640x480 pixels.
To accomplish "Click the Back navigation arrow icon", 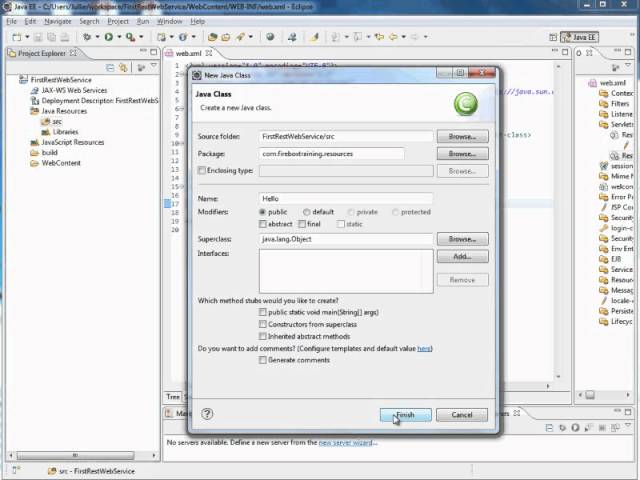I will [x=393, y=37].
